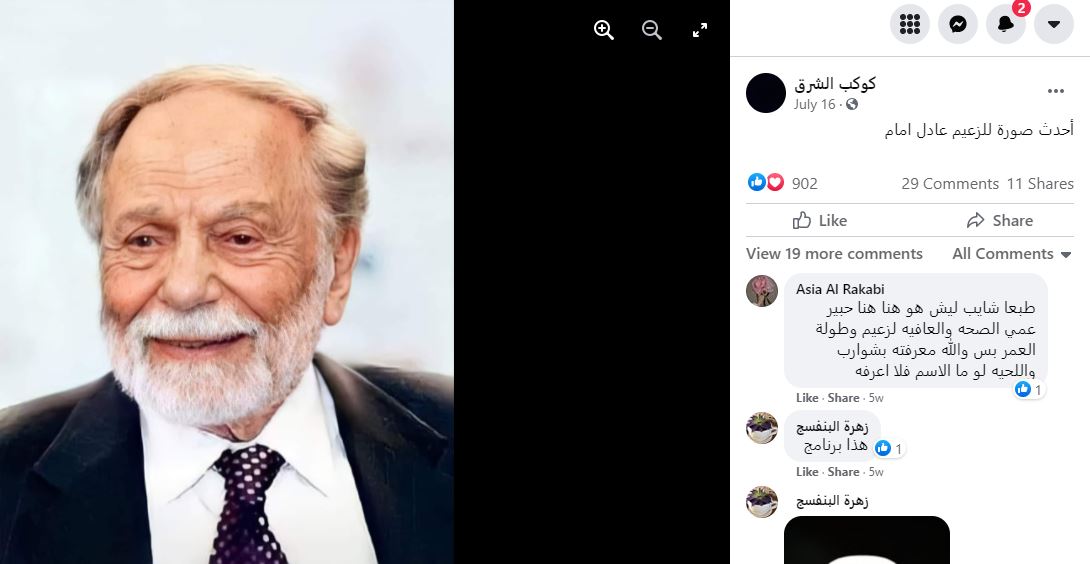Screen dimensions: 1090x564
Task: Share Asia Al Rakabi's comment
Action: (843, 398)
